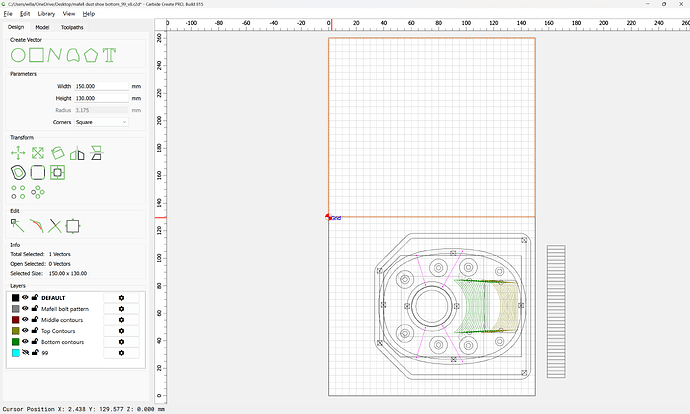Open the Linear Array tool
This screenshot has width=690, height=414.
point(18,192)
